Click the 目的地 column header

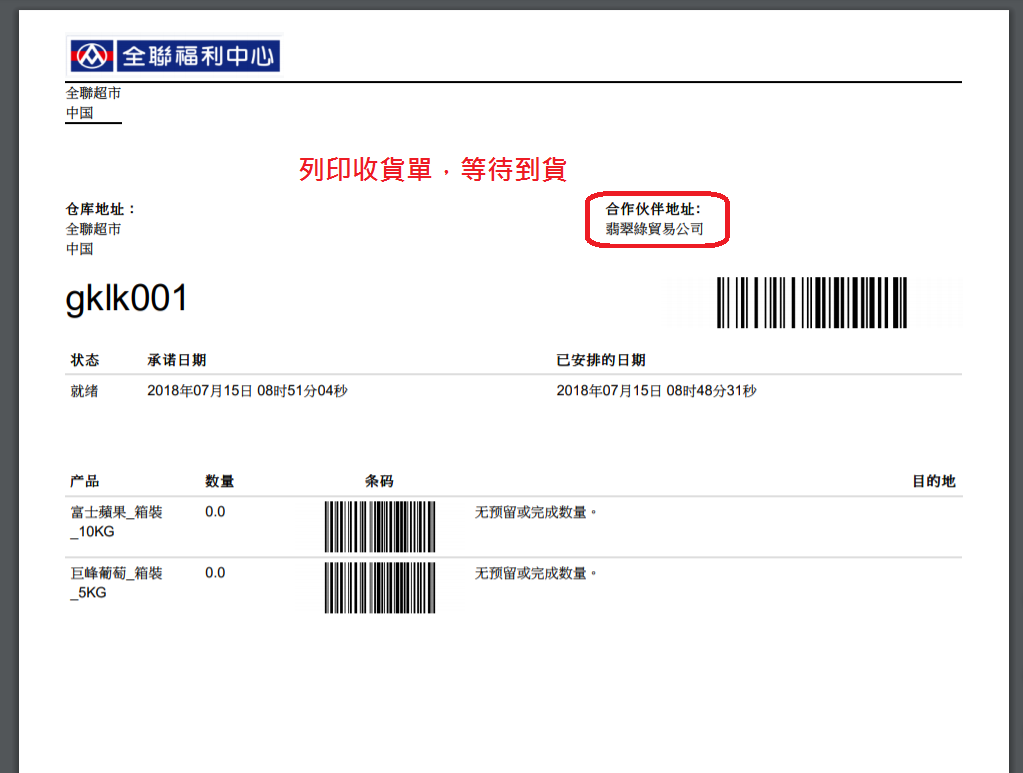(x=934, y=481)
